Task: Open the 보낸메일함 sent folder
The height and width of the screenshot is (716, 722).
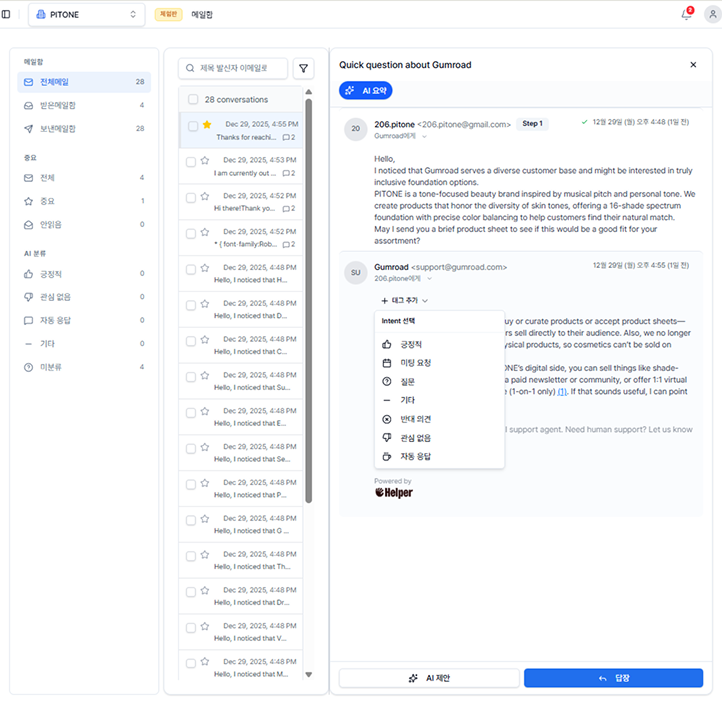Action: (84, 128)
